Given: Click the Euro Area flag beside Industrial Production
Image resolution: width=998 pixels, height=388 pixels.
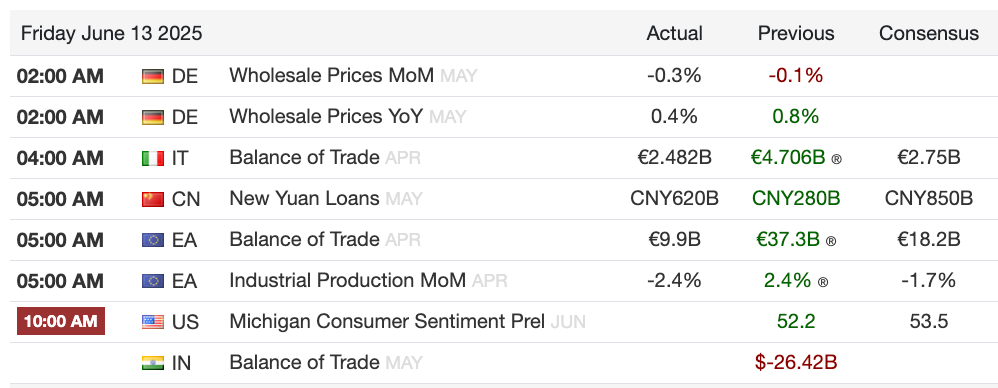Looking at the screenshot, I should 153,281.
